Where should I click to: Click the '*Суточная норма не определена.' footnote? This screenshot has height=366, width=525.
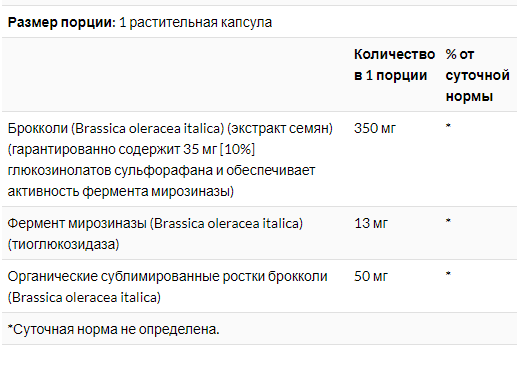pos(114,330)
